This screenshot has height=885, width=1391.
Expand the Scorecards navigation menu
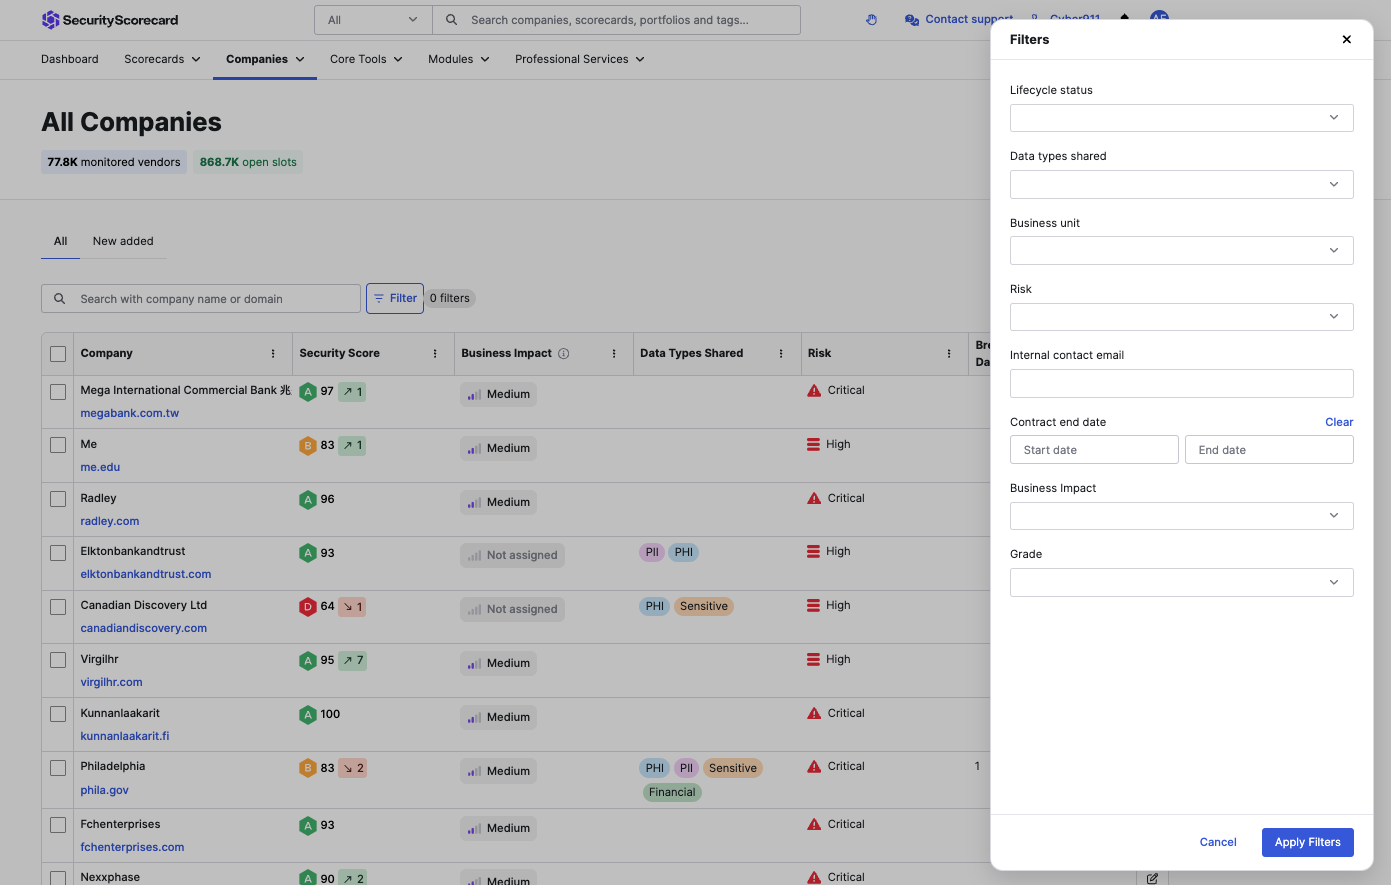tap(162, 59)
